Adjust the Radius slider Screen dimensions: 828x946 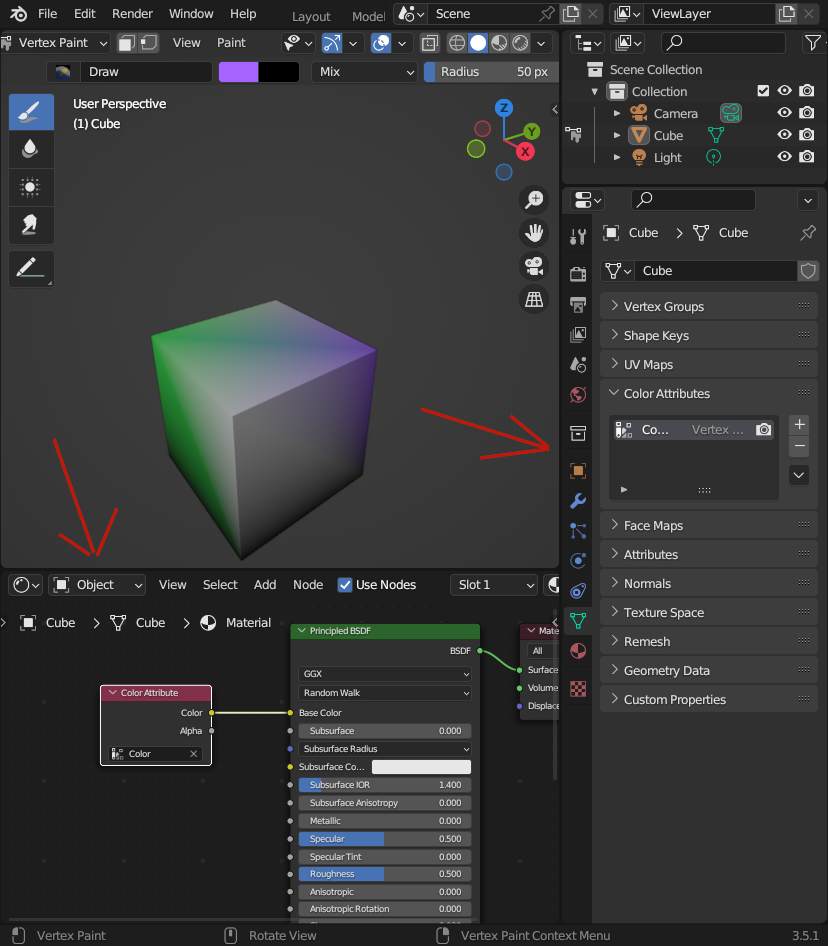[x=491, y=72]
